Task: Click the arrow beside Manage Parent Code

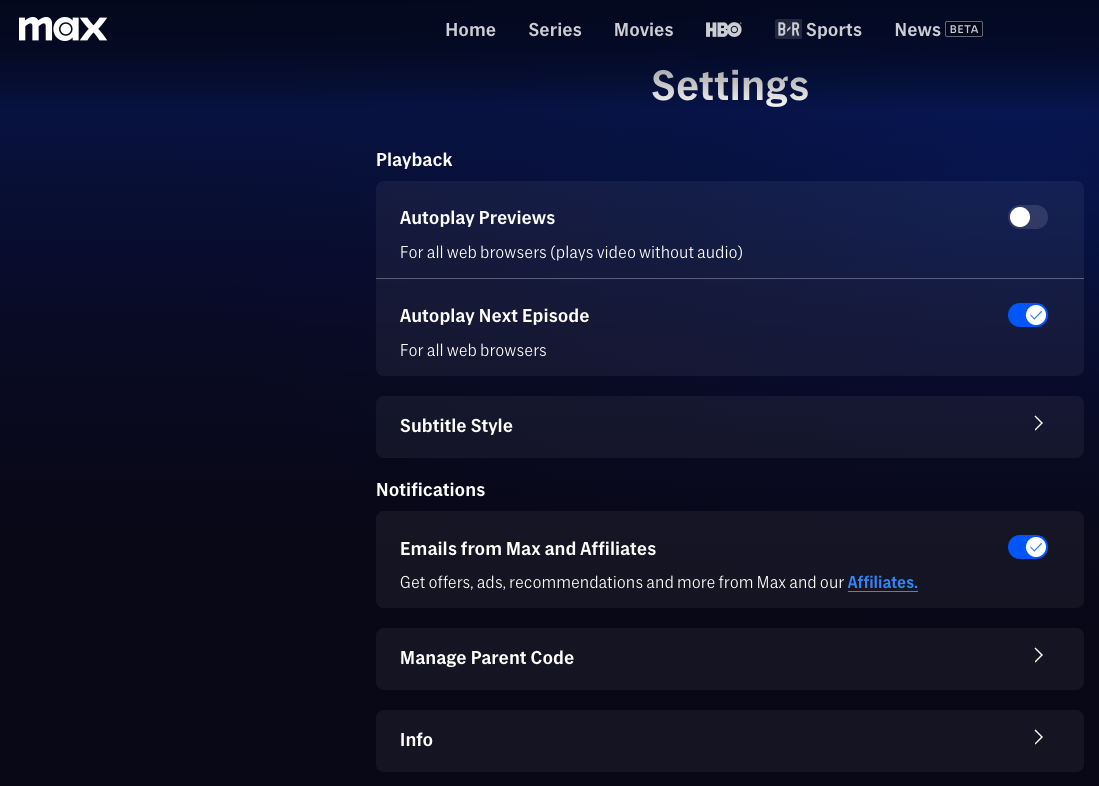Action: coord(1038,655)
